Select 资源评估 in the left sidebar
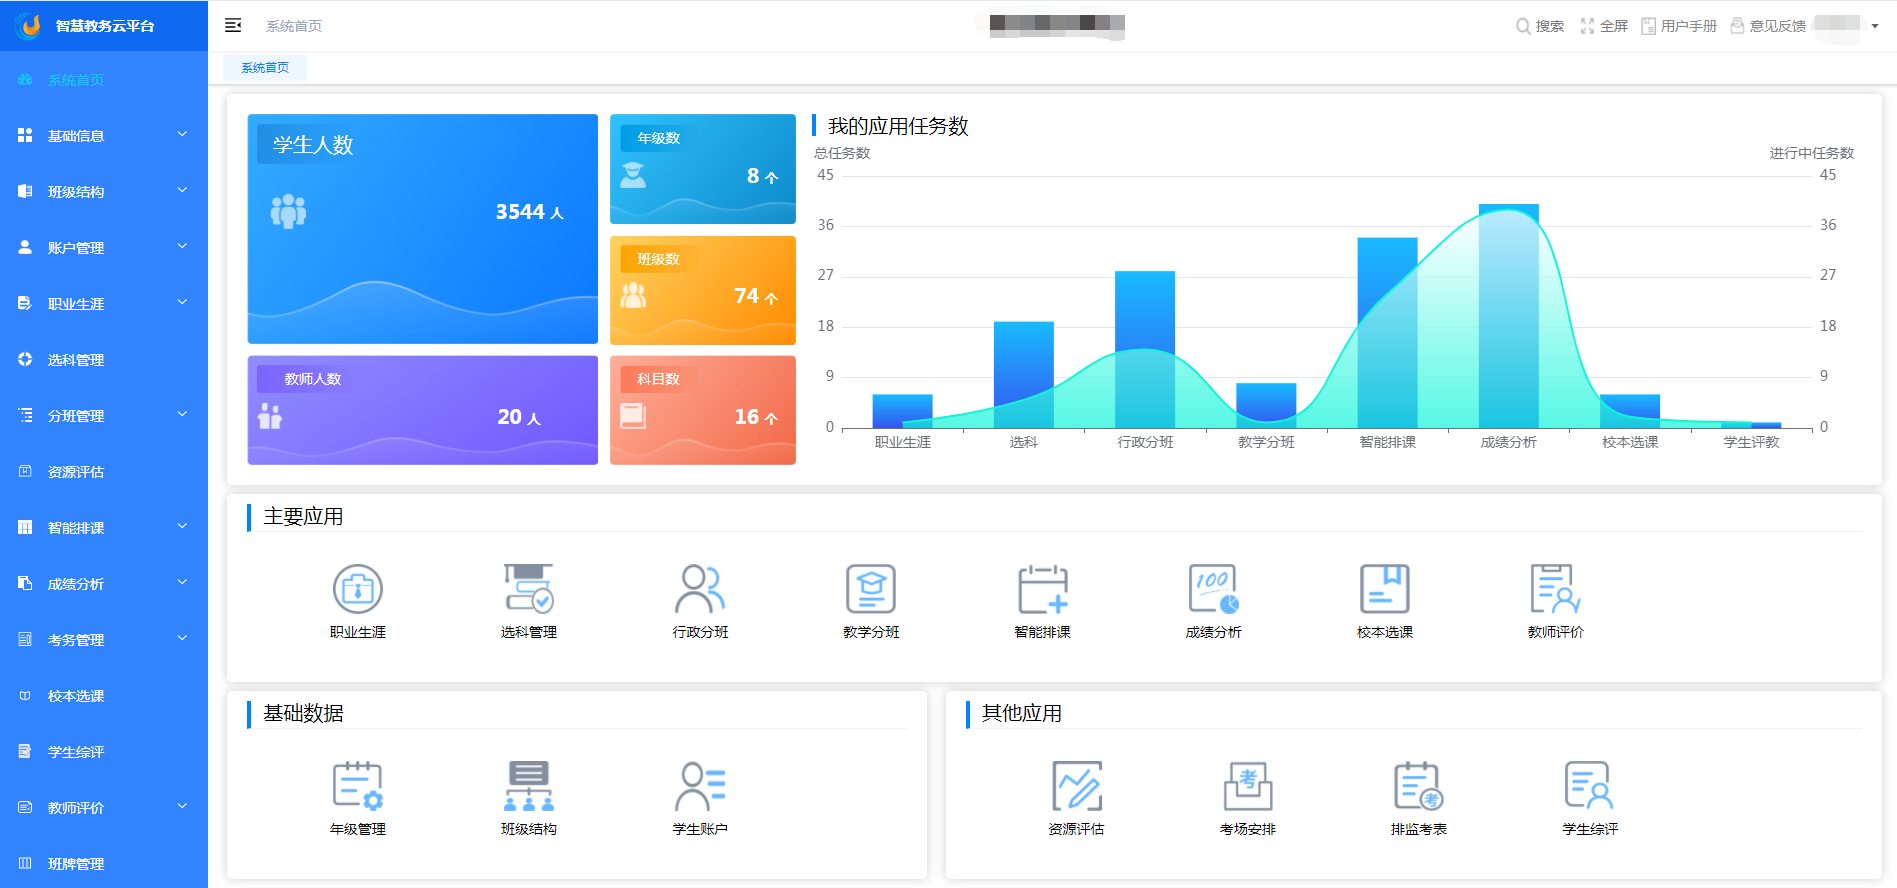 pyautogui.click(x=76, y=472)
